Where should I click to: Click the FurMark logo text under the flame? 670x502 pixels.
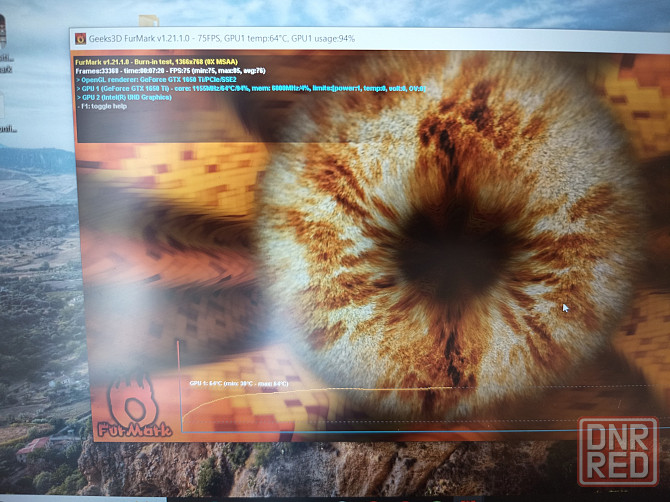[134, 430]
